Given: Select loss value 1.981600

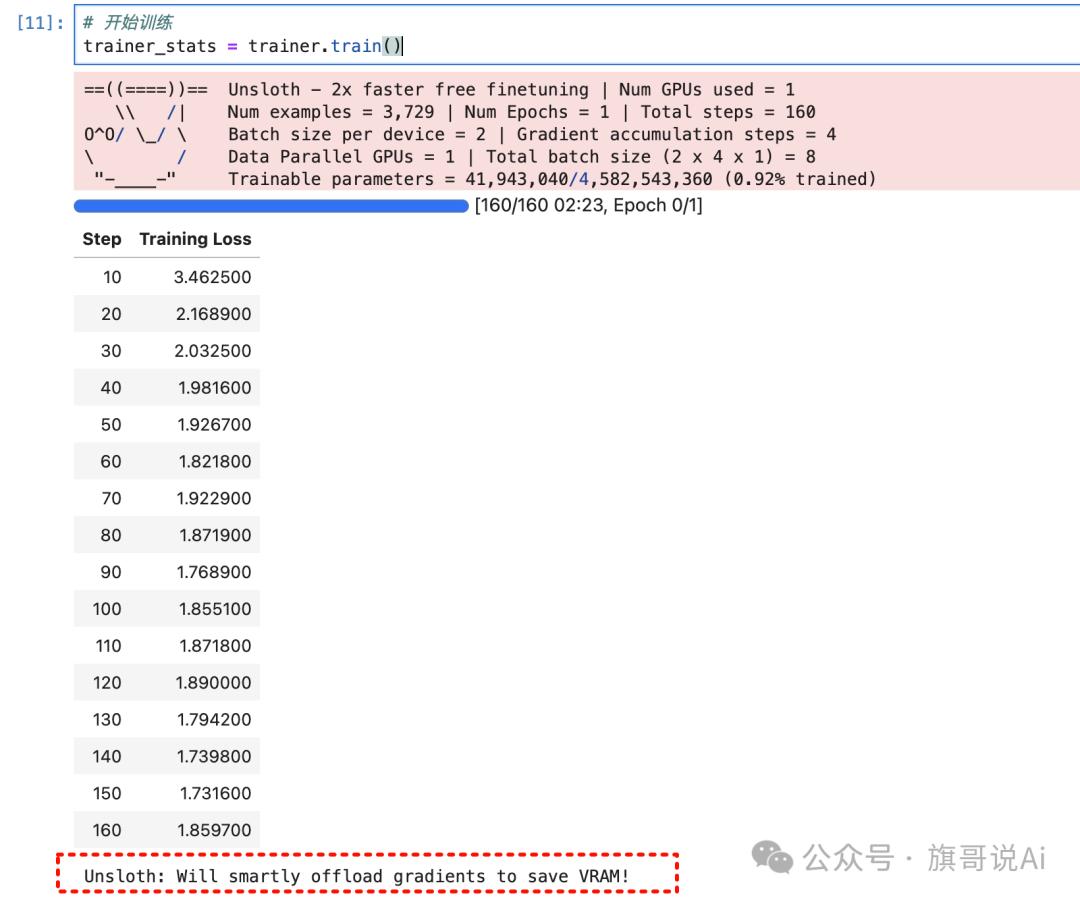Looking at the screenshot, I should click(215, 388).
